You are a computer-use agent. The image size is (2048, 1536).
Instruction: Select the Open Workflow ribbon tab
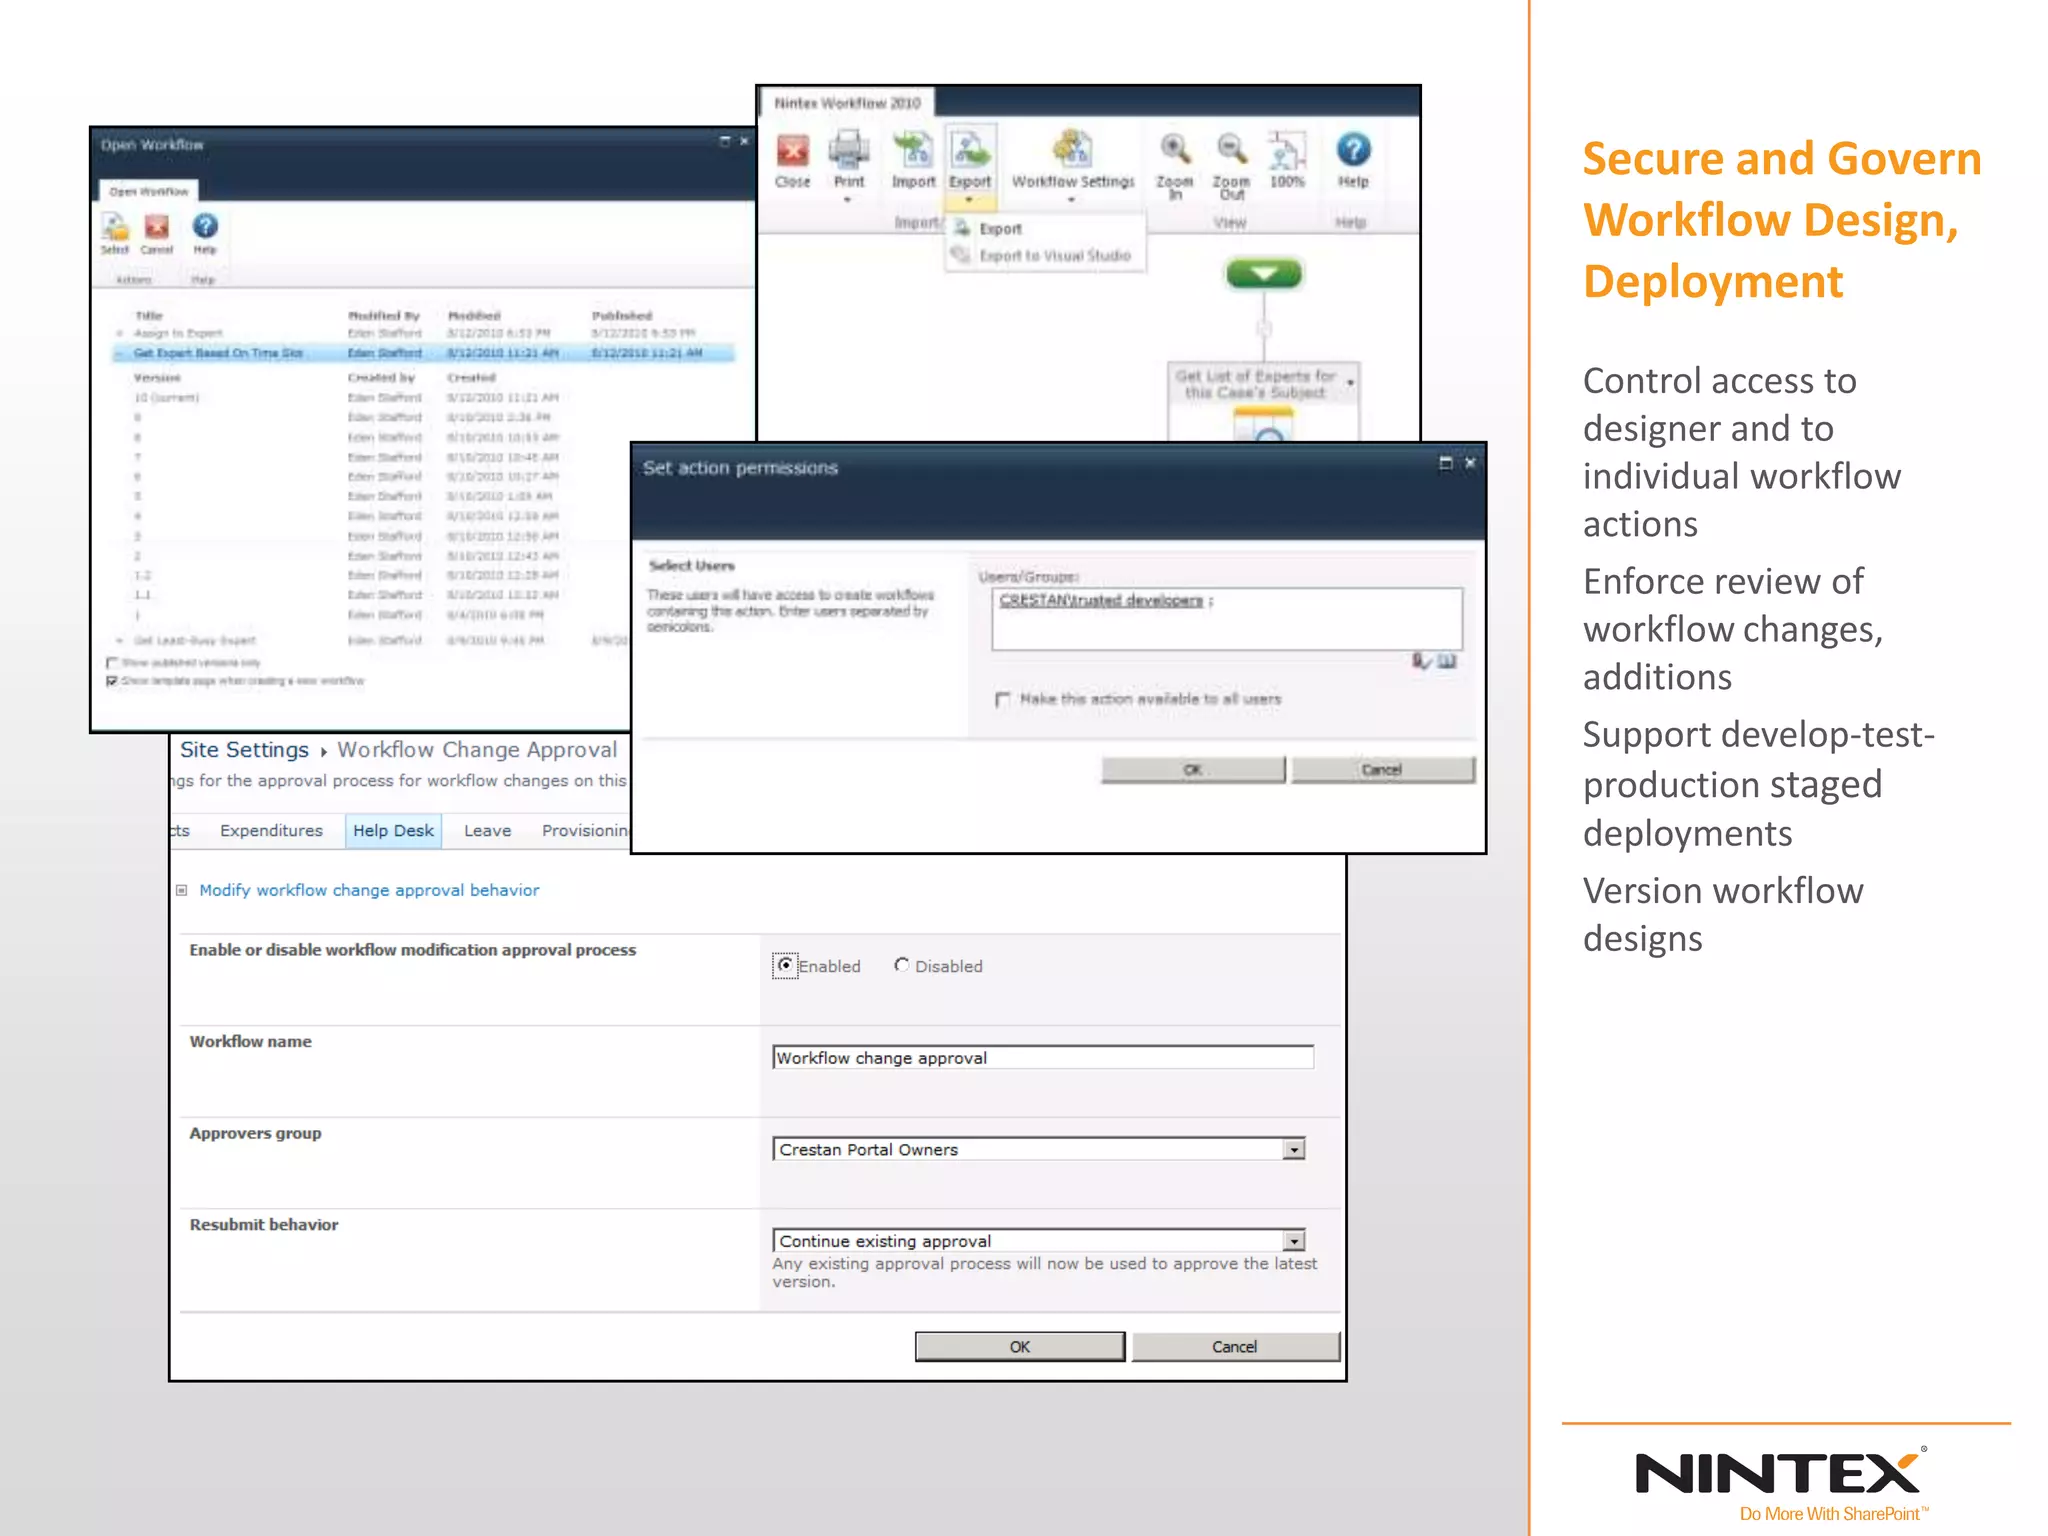click(148, 191)
